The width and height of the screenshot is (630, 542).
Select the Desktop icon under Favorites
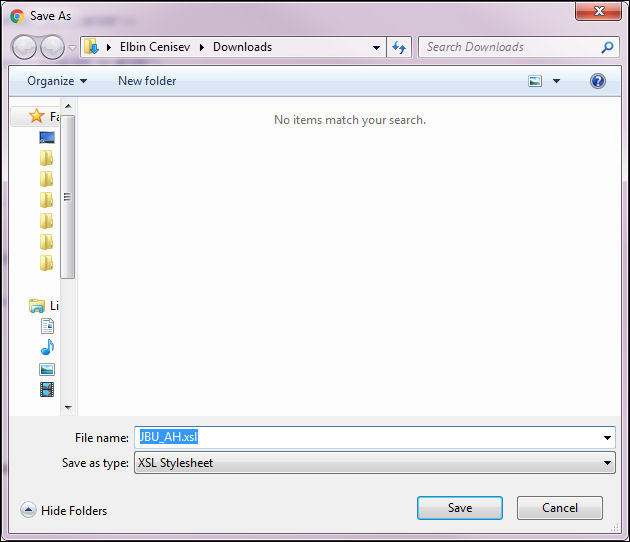47,137
